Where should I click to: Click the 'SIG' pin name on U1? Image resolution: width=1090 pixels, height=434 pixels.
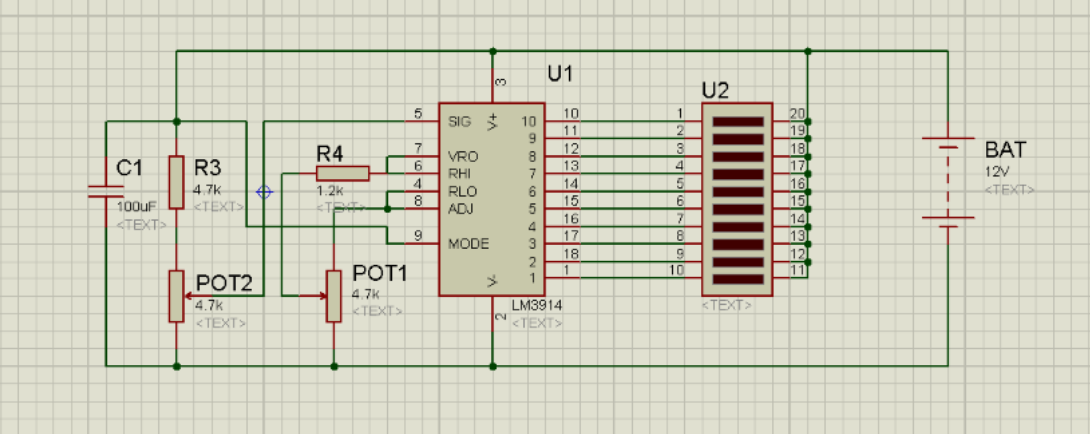click(459, 122)
